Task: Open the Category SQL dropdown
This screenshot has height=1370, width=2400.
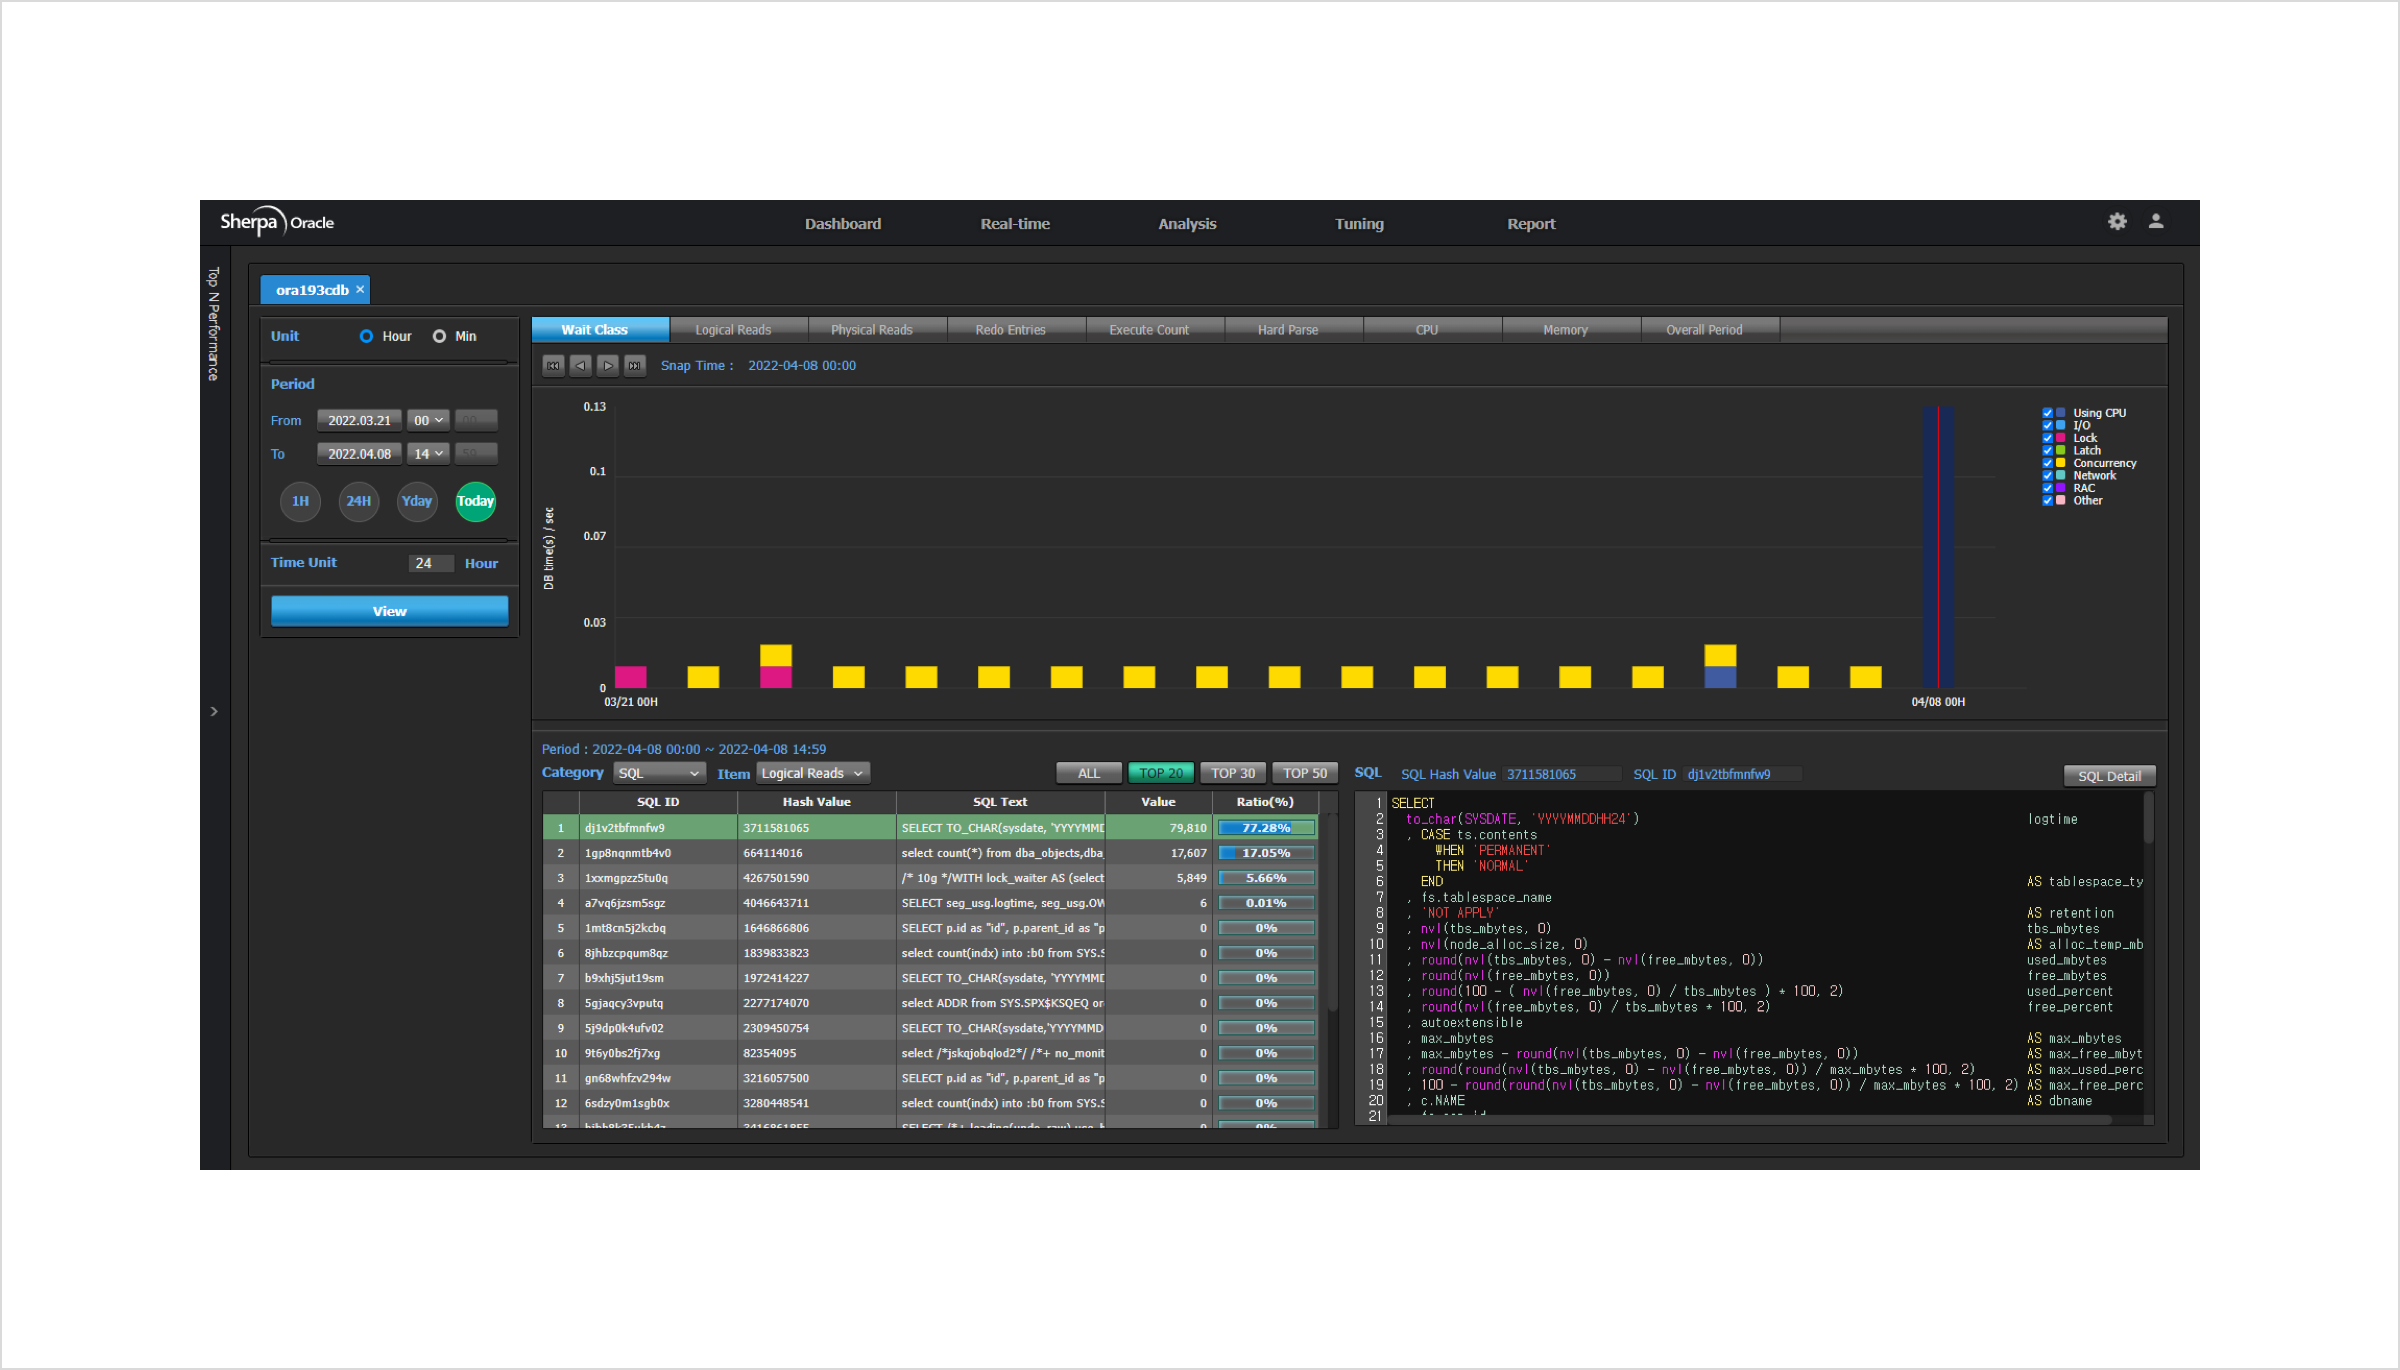Action: [658, 774]
